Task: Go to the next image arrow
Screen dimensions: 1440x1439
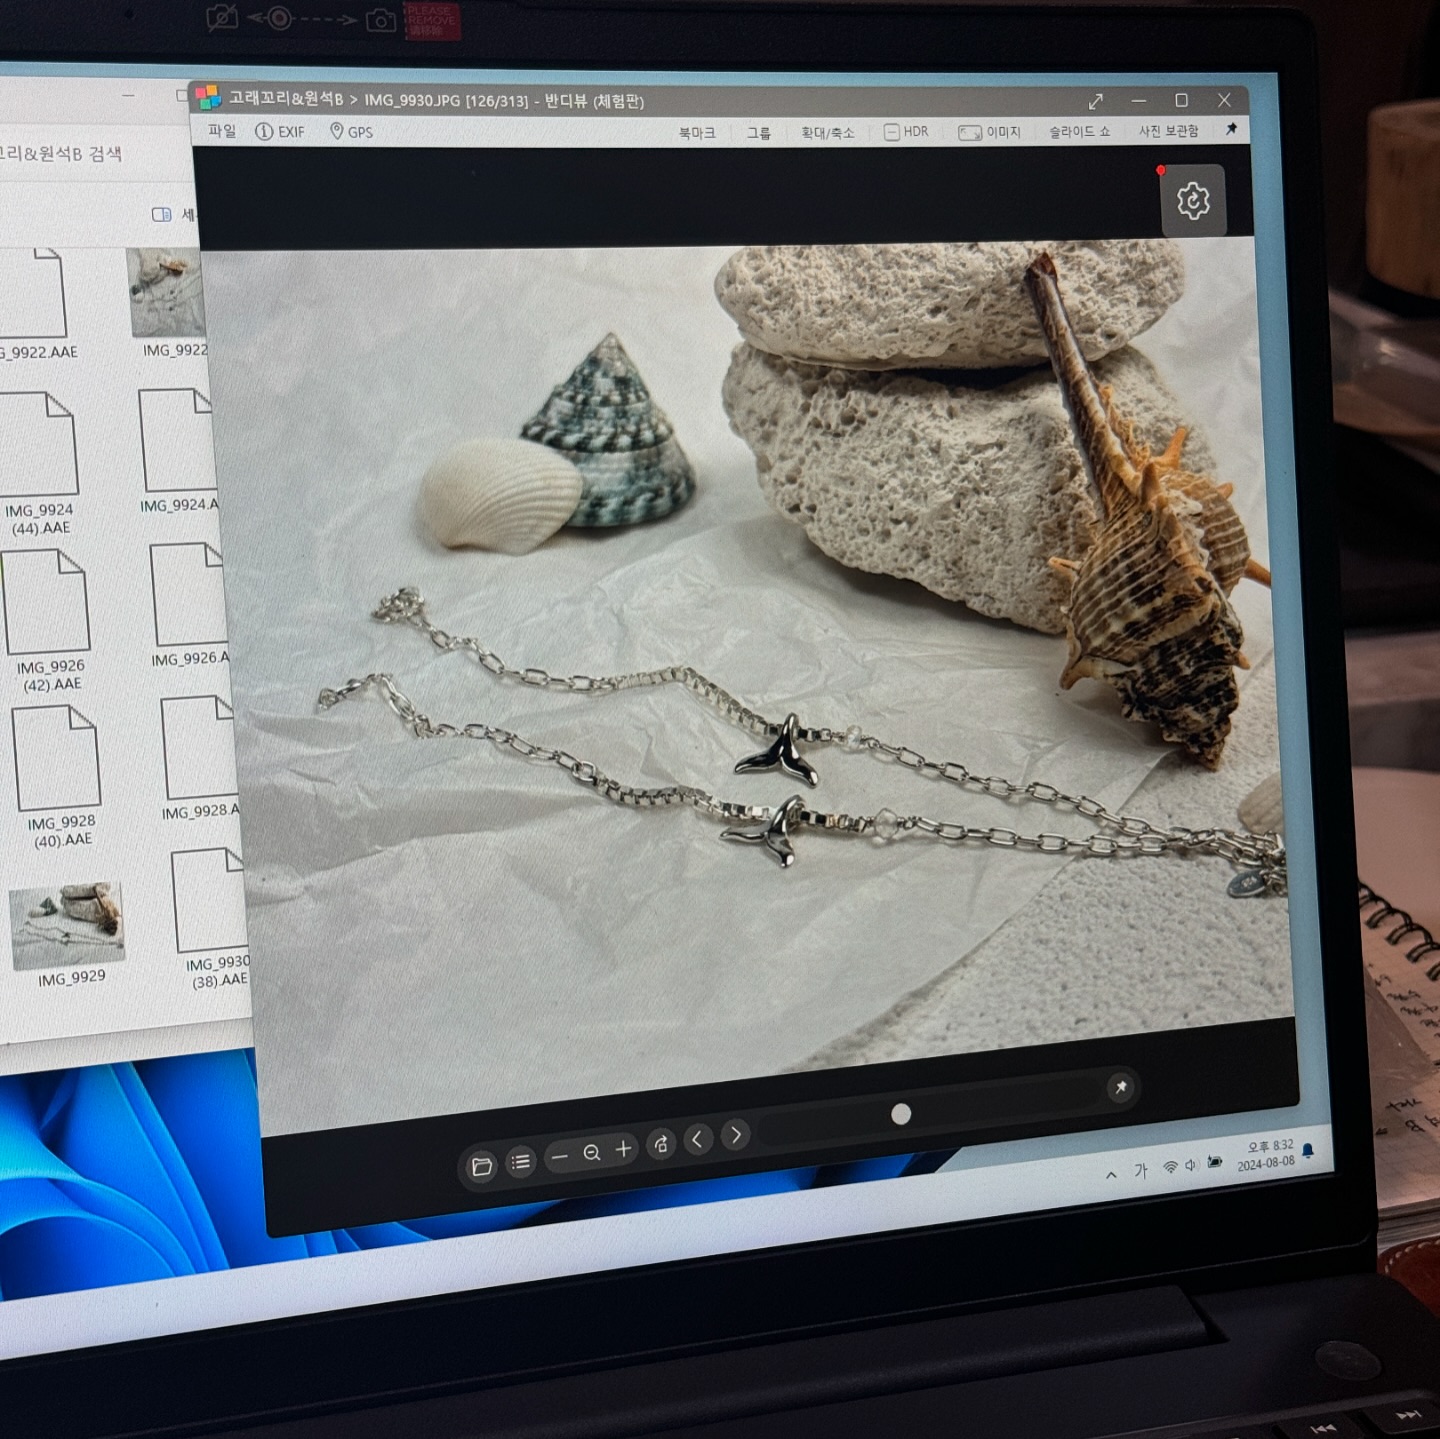Action: 736,1135
